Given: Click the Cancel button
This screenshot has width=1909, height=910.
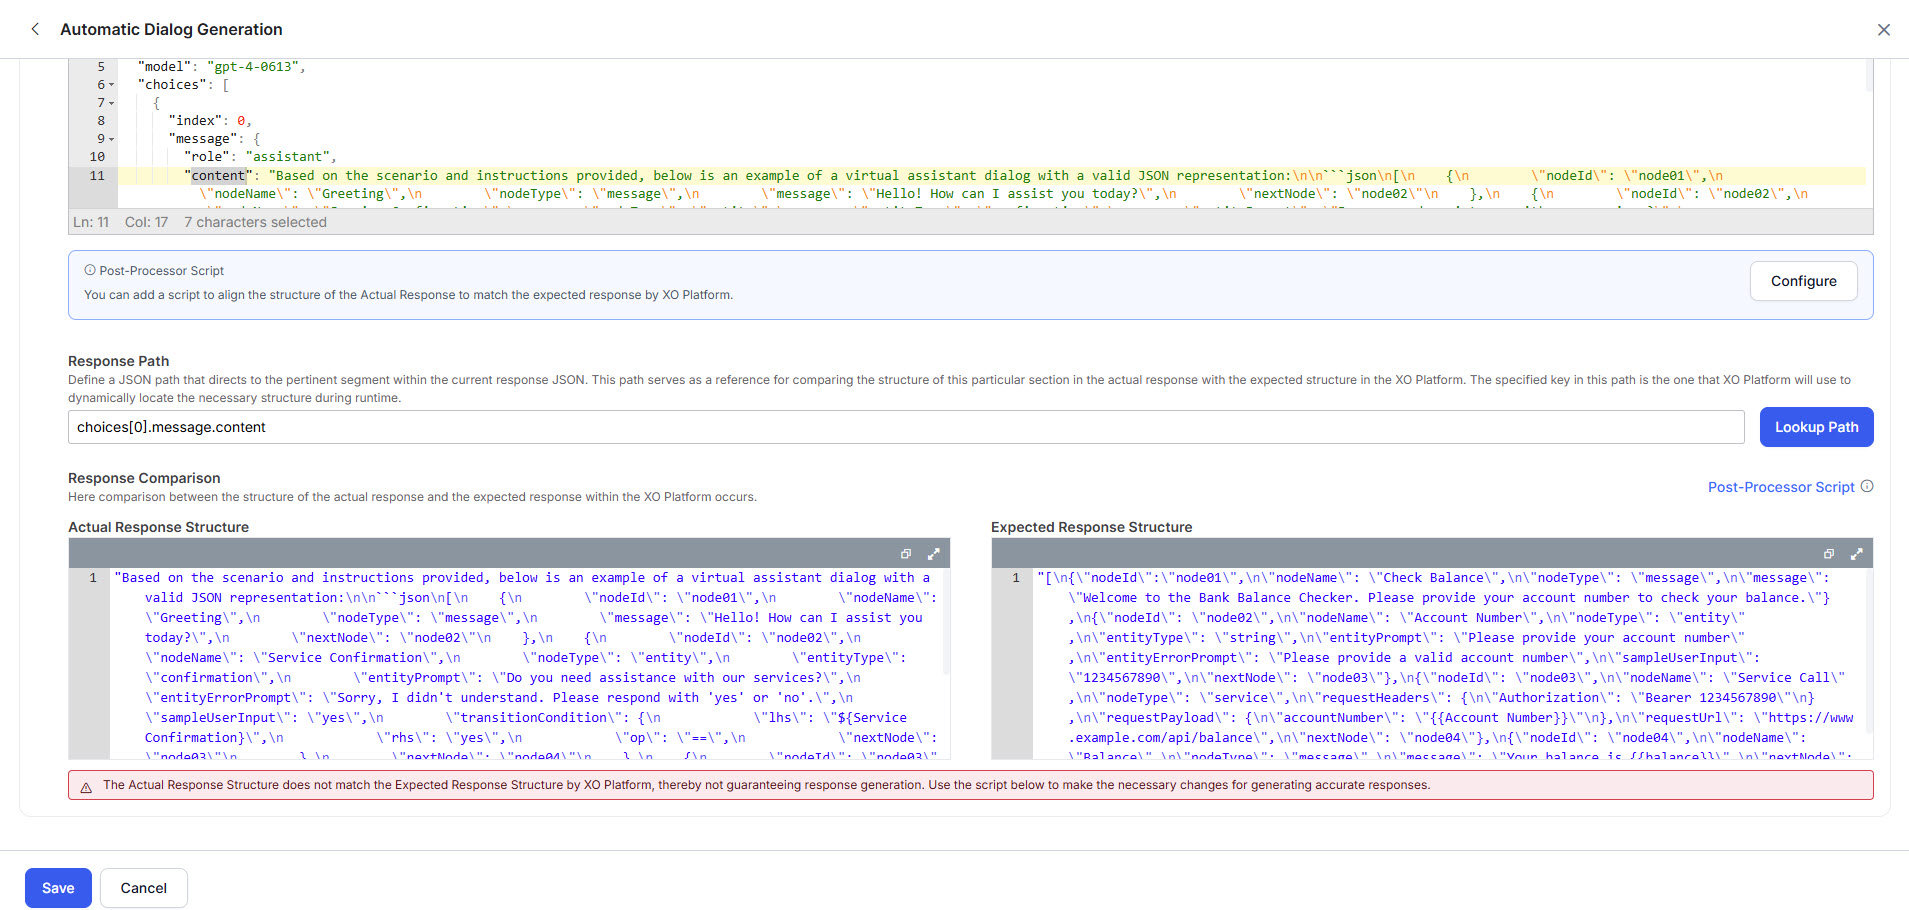Looking at the screenshot, I should point(144,888).
